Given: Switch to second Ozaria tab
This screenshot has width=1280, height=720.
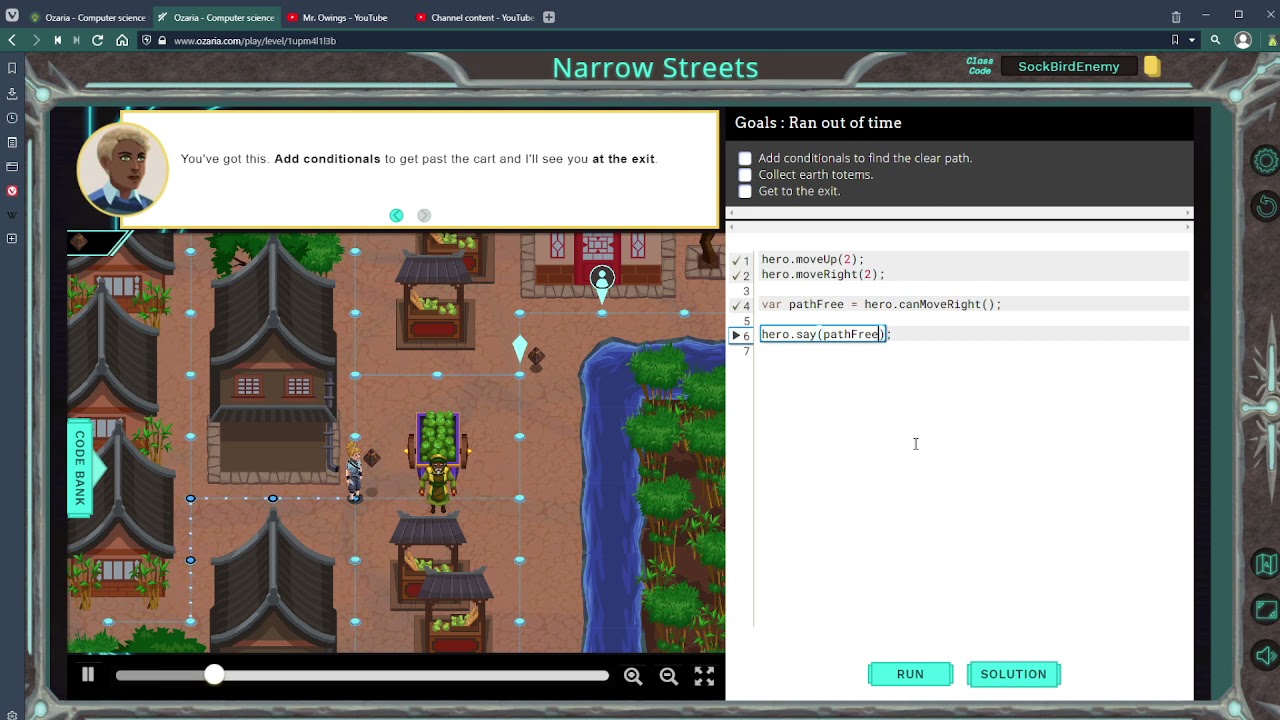Looking at the screenshot, I should tap(215, 17).
